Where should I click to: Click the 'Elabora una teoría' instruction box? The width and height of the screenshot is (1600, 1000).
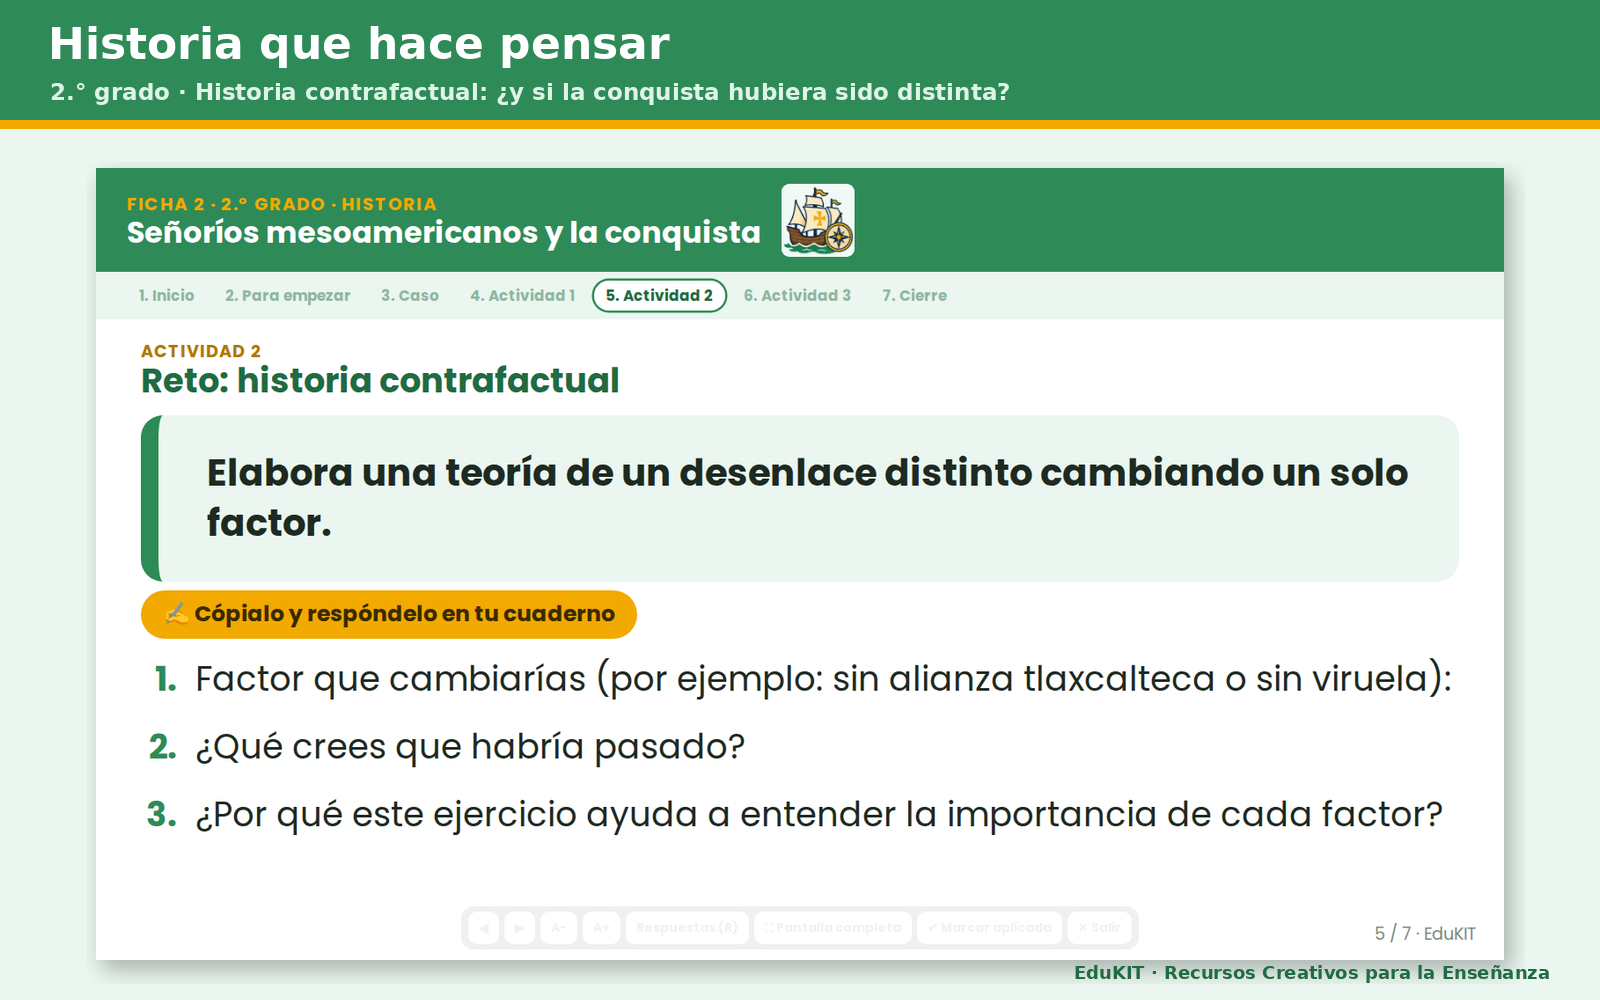coord(800,498)
